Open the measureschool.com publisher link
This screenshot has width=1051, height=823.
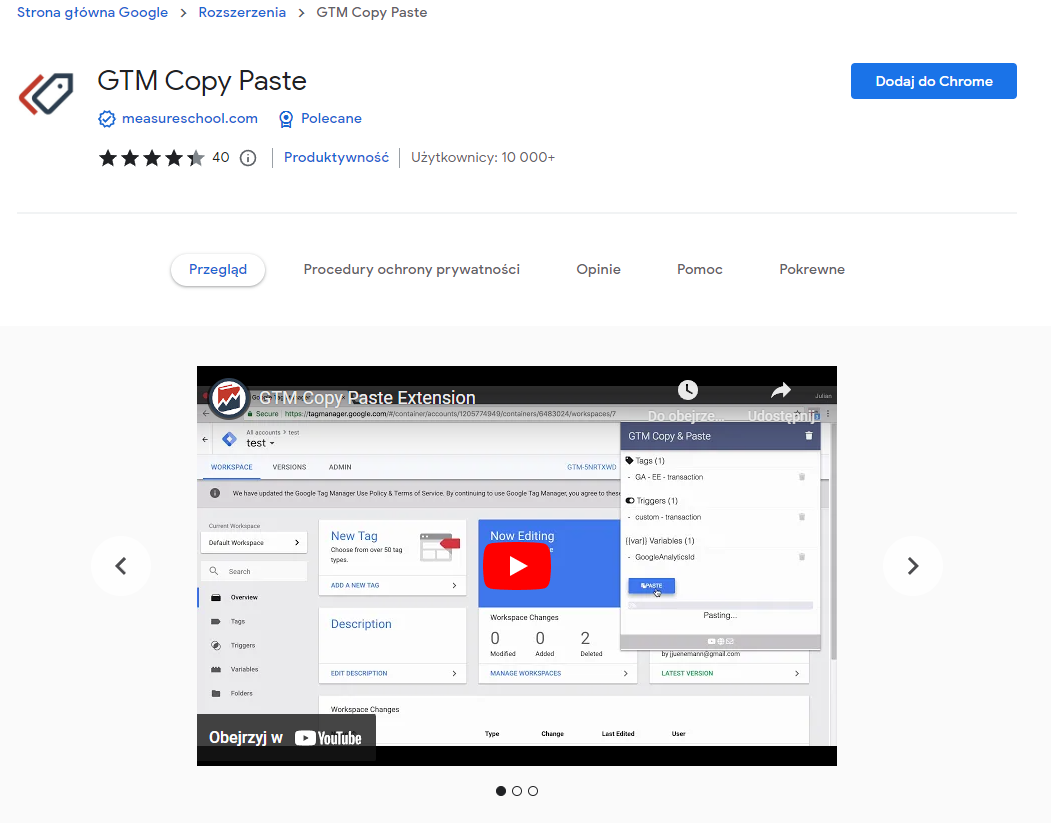click(190, 119)
